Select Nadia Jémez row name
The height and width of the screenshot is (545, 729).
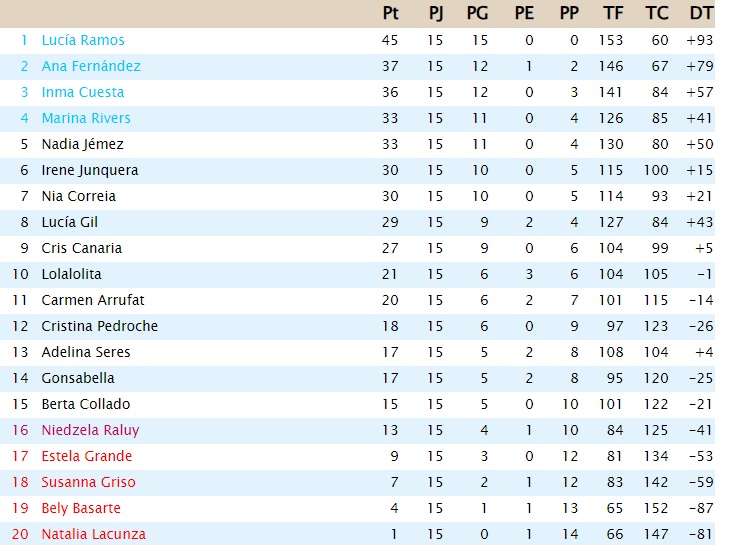[82, 145]
